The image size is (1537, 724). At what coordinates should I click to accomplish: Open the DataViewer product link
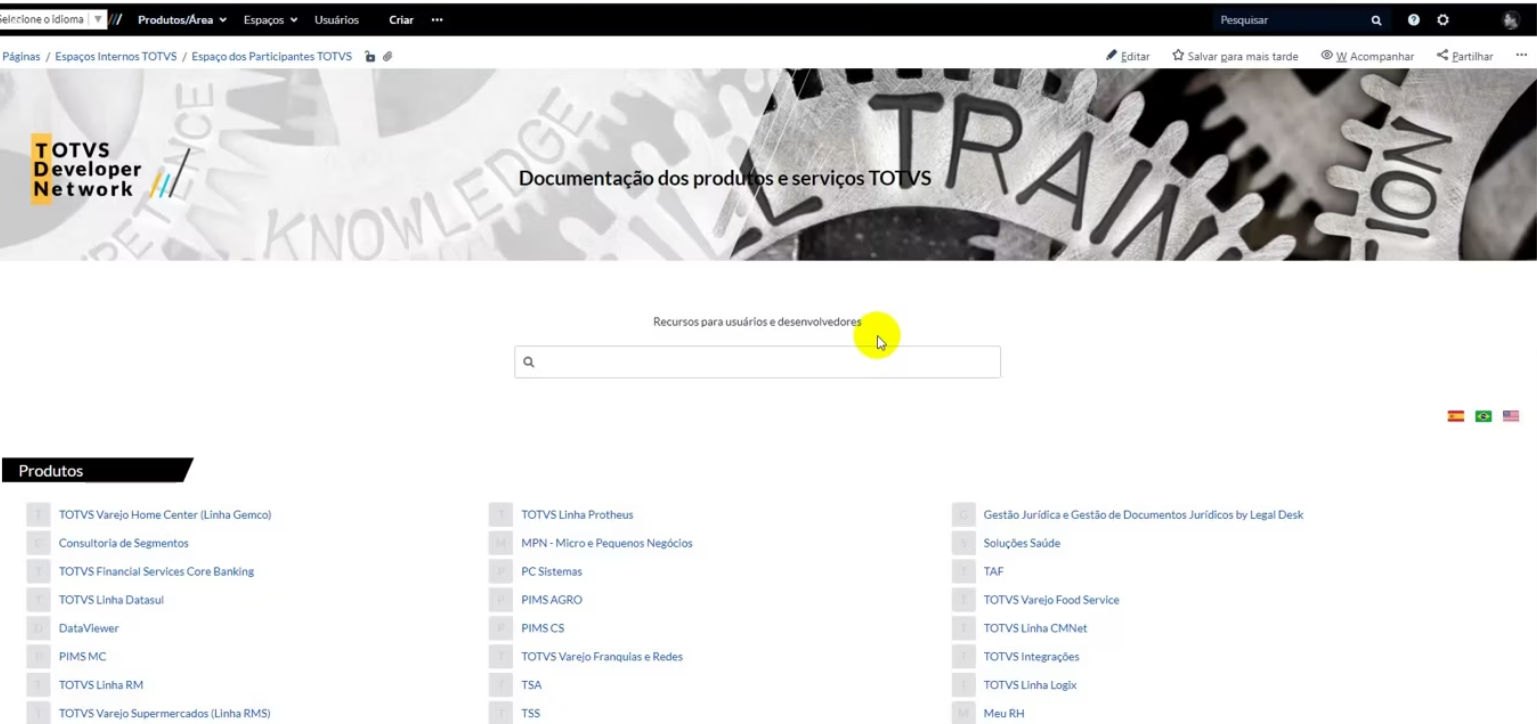(x=89, y=628)
